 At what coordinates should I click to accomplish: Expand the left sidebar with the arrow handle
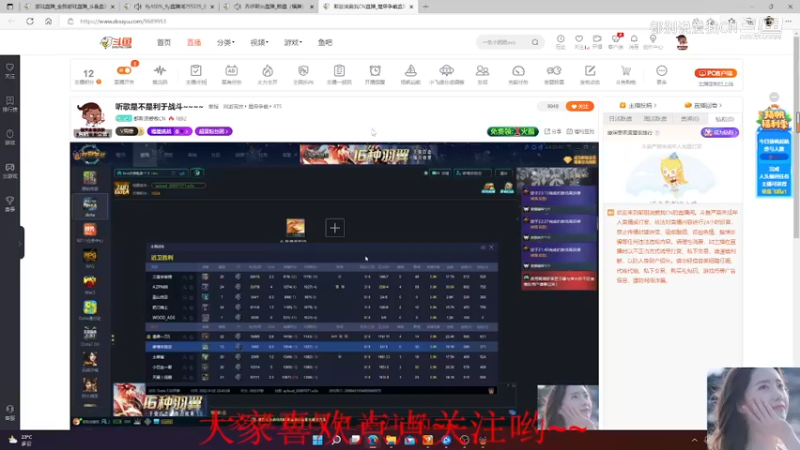[21, 243]
